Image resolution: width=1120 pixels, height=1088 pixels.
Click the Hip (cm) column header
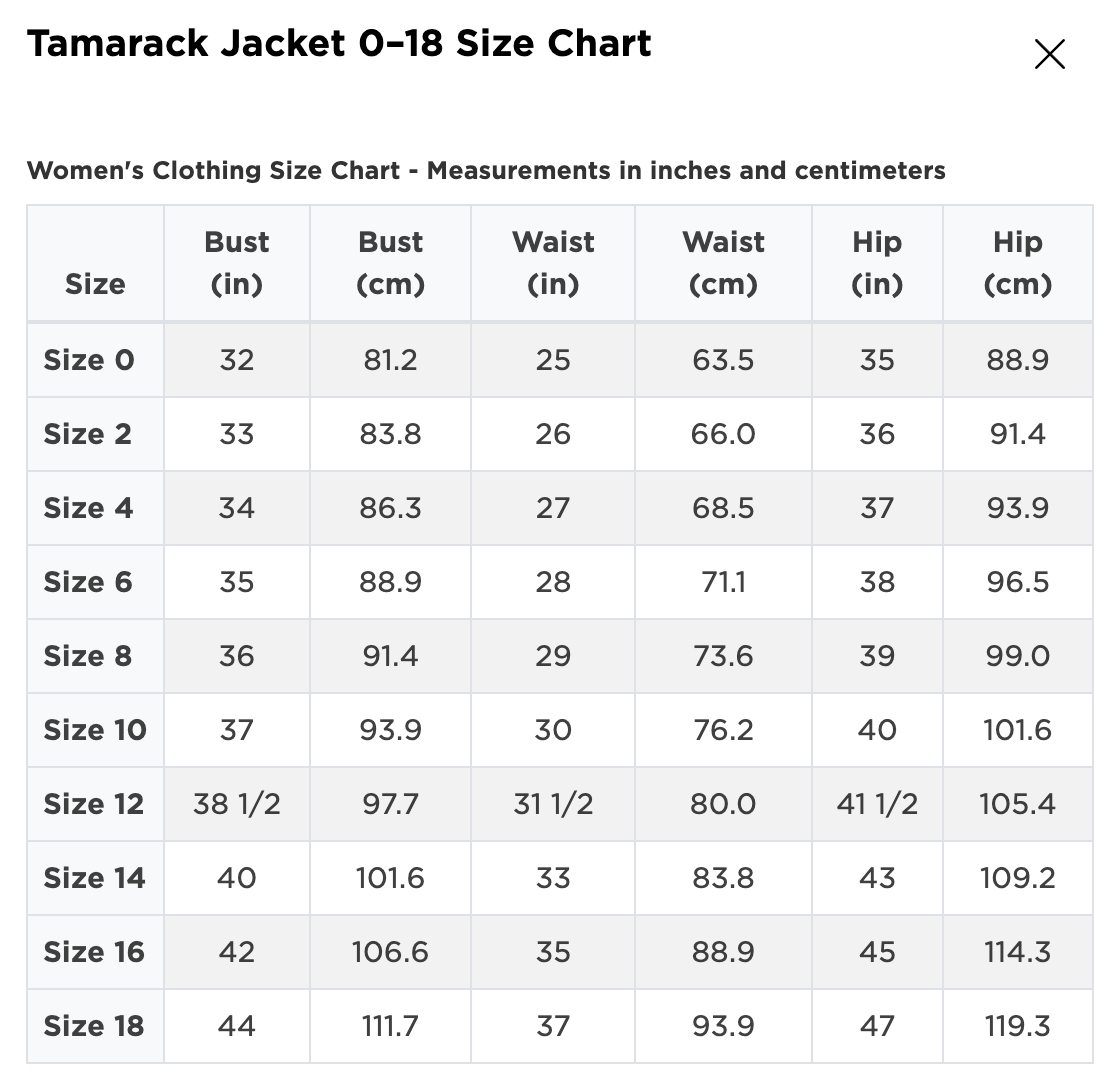[1017, 264]
